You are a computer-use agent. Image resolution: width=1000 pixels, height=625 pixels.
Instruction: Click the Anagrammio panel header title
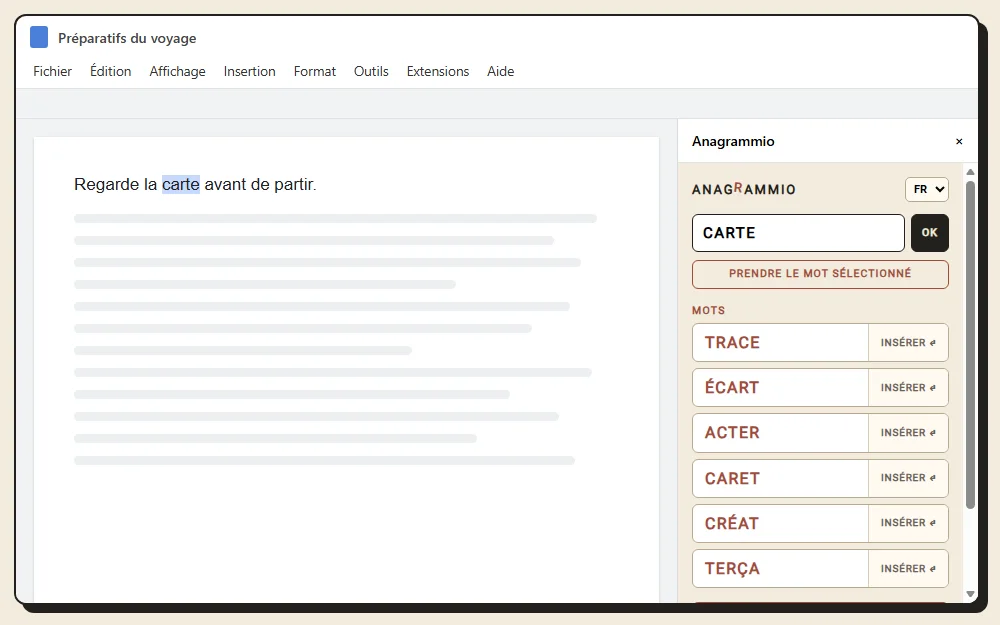(733, 142)
